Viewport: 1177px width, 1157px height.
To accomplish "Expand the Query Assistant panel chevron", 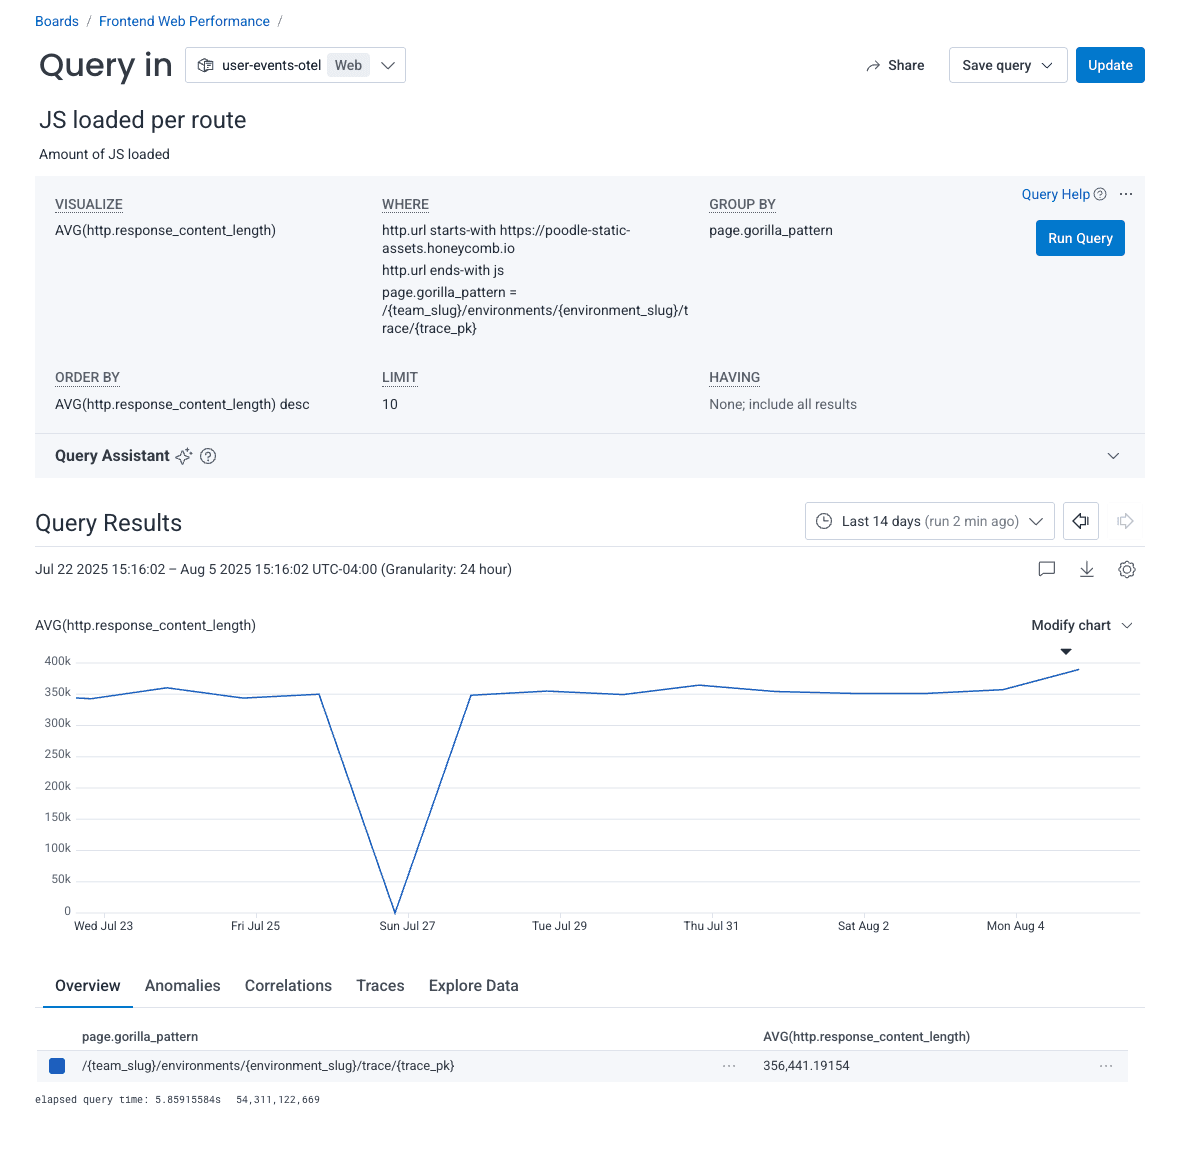I will [1113, 456].
